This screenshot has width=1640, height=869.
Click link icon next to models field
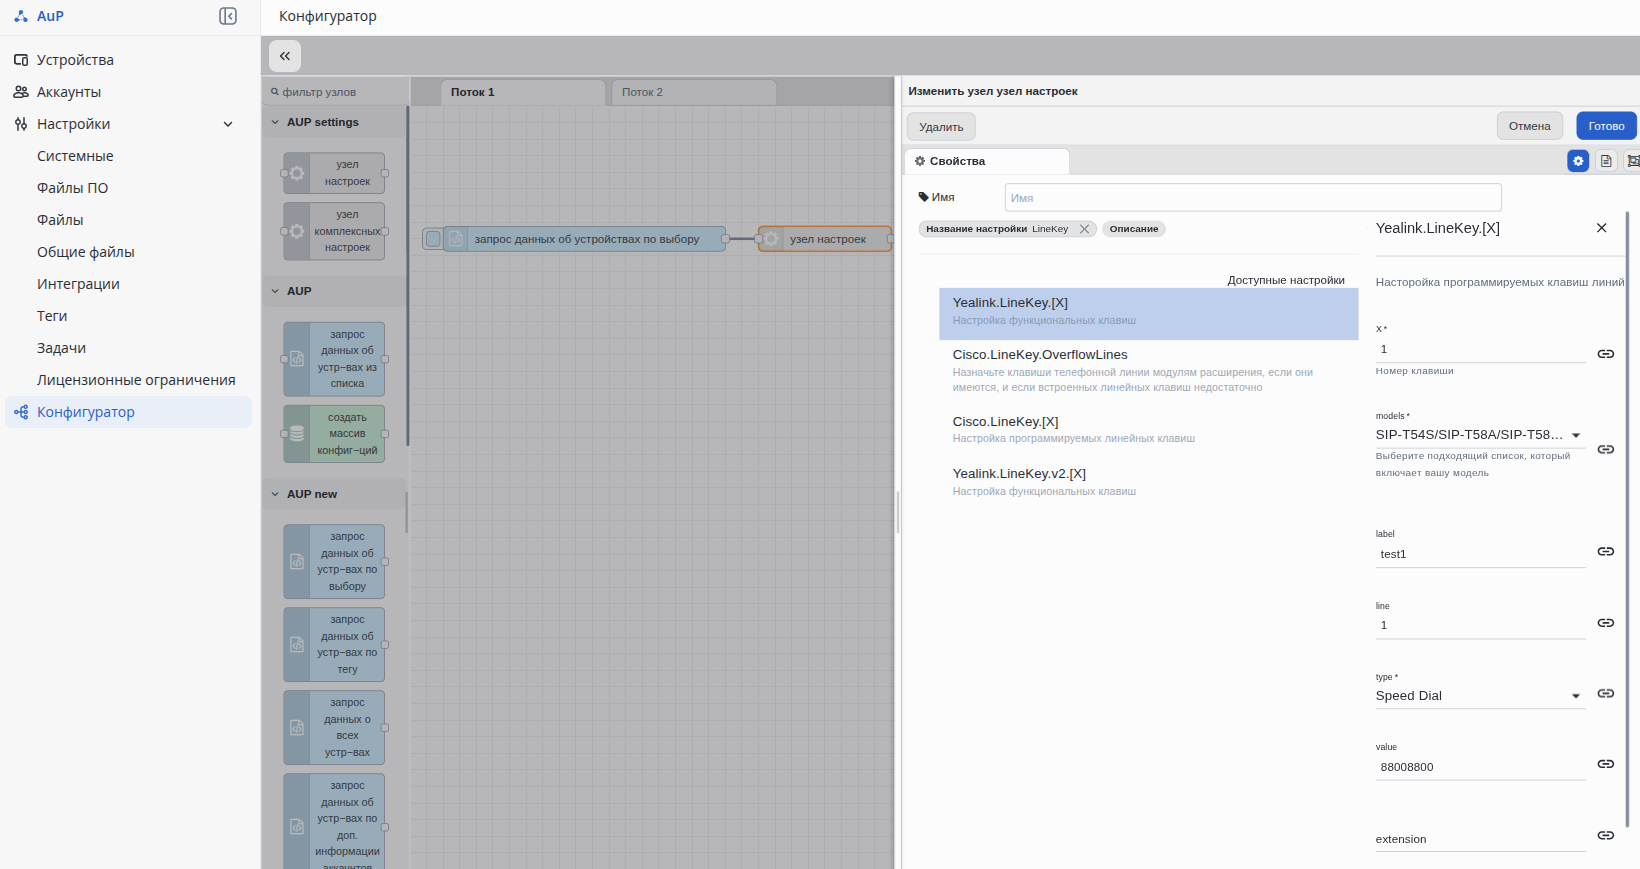[1605, 449]
